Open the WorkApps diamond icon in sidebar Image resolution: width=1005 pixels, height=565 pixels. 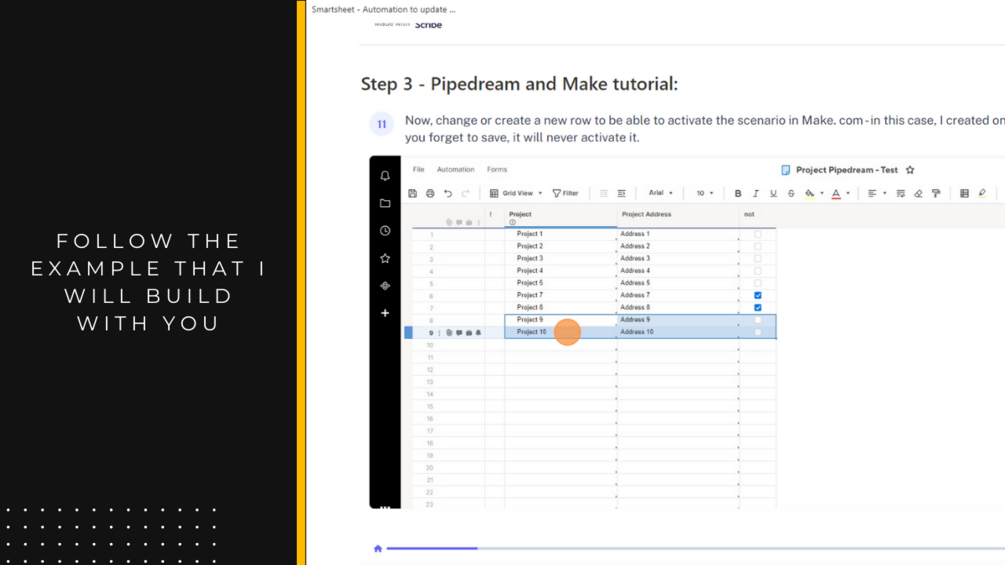(385, 286)
